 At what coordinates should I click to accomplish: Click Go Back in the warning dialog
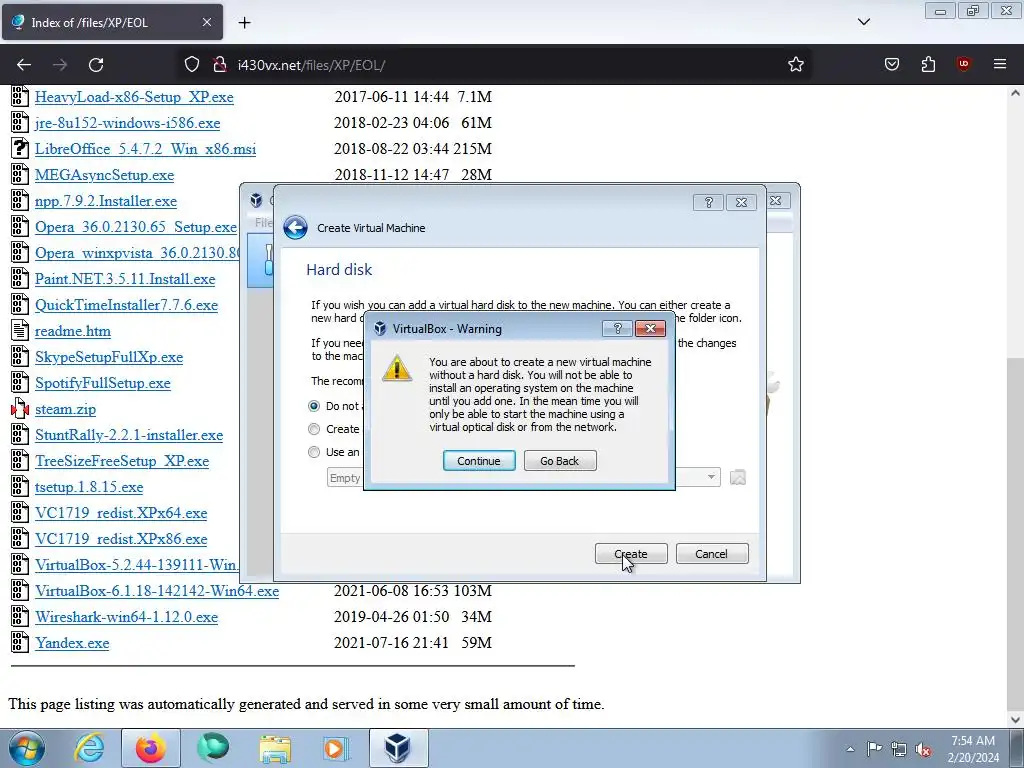click(x=560, y=460)
